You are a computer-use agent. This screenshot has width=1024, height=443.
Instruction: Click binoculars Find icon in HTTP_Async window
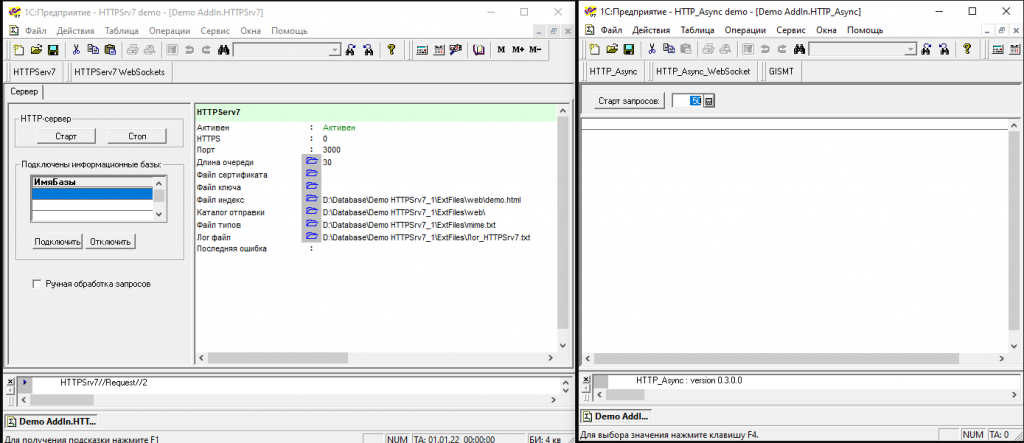tap(798, 49)
